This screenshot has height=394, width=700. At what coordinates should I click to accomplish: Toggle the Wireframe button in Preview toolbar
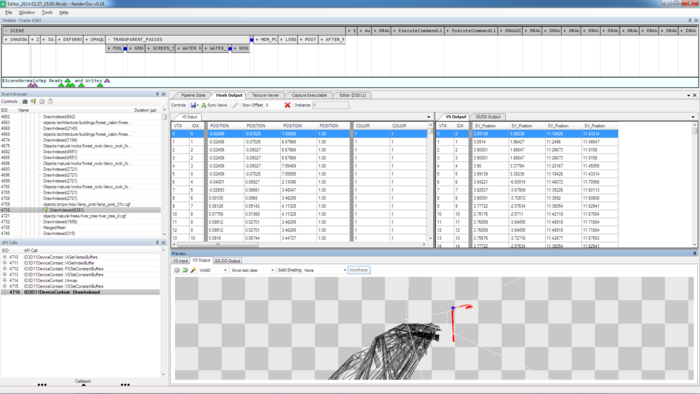[x=358, y=270]
